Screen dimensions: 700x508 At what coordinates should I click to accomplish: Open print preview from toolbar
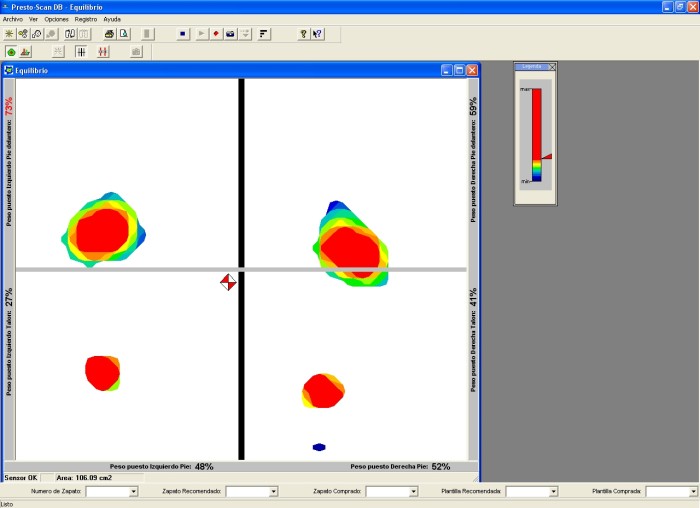tap(123, 33)
